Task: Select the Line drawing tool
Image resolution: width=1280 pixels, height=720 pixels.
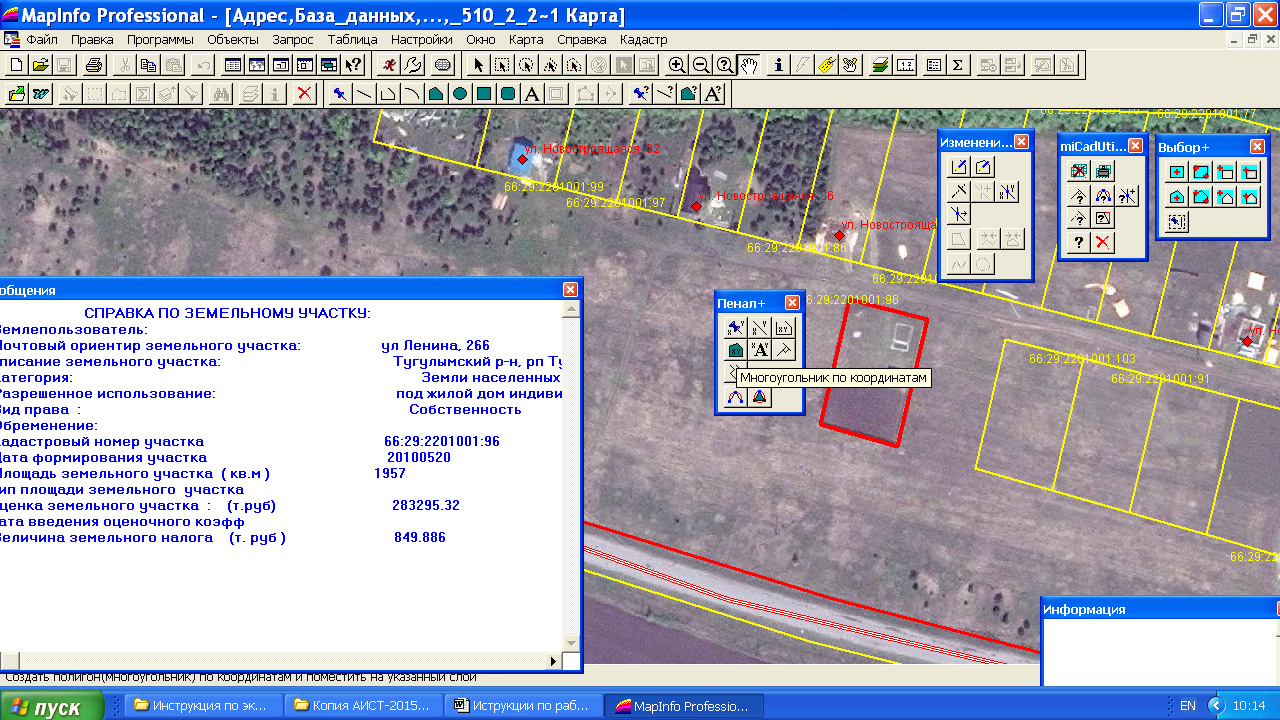Action: coord(364,94)
